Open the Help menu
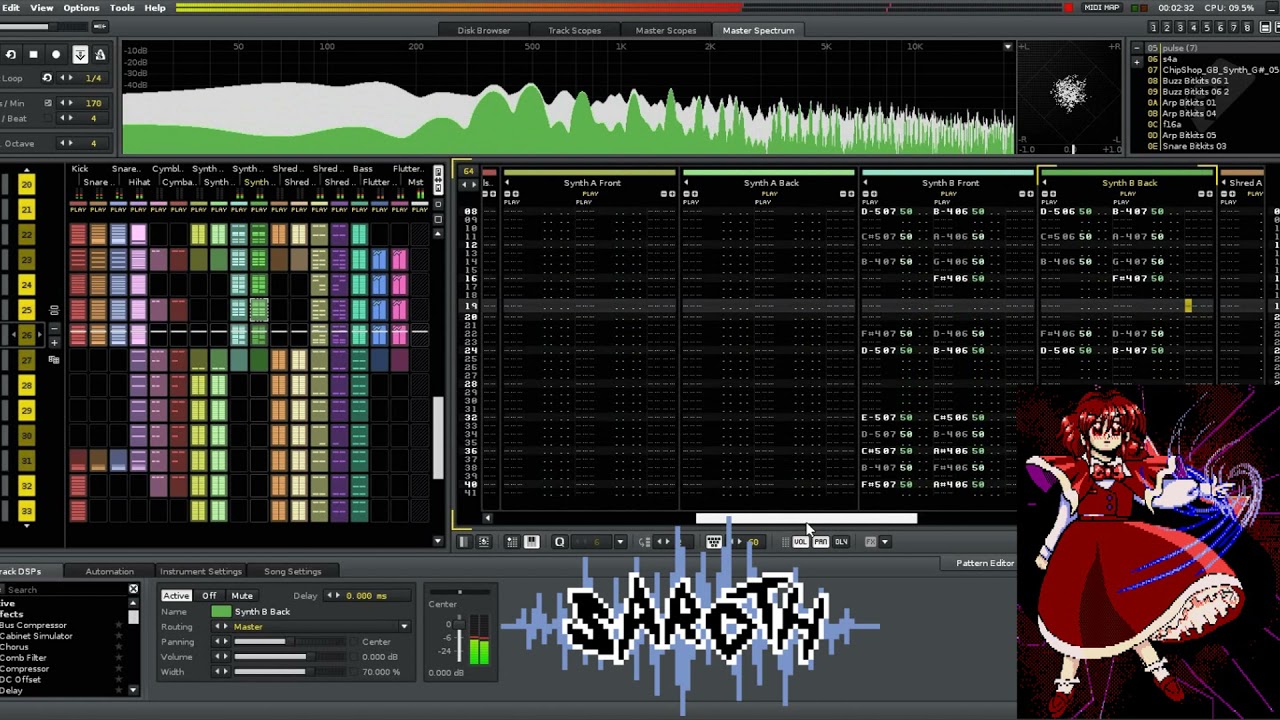 coord(155,8)
